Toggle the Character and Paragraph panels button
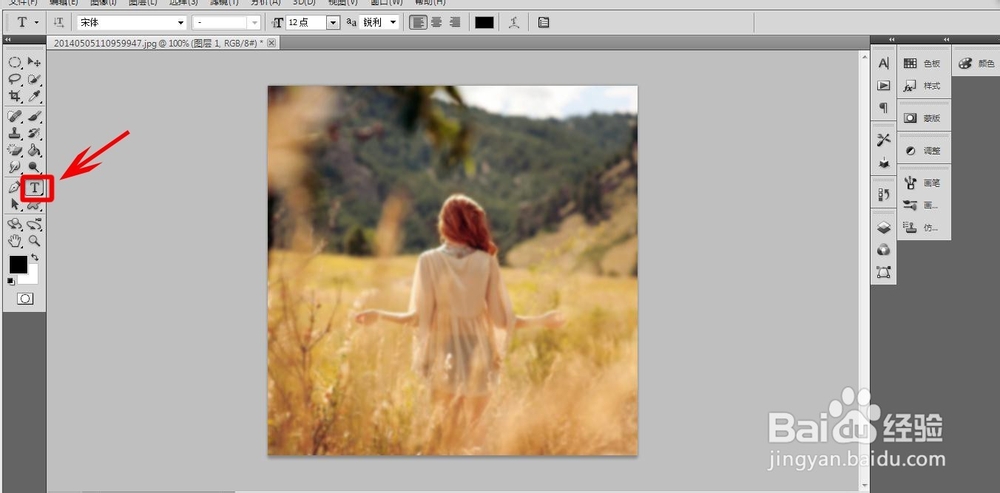Screen dimensions: 1000x493 pyautogui.click(x=543, y=22)
